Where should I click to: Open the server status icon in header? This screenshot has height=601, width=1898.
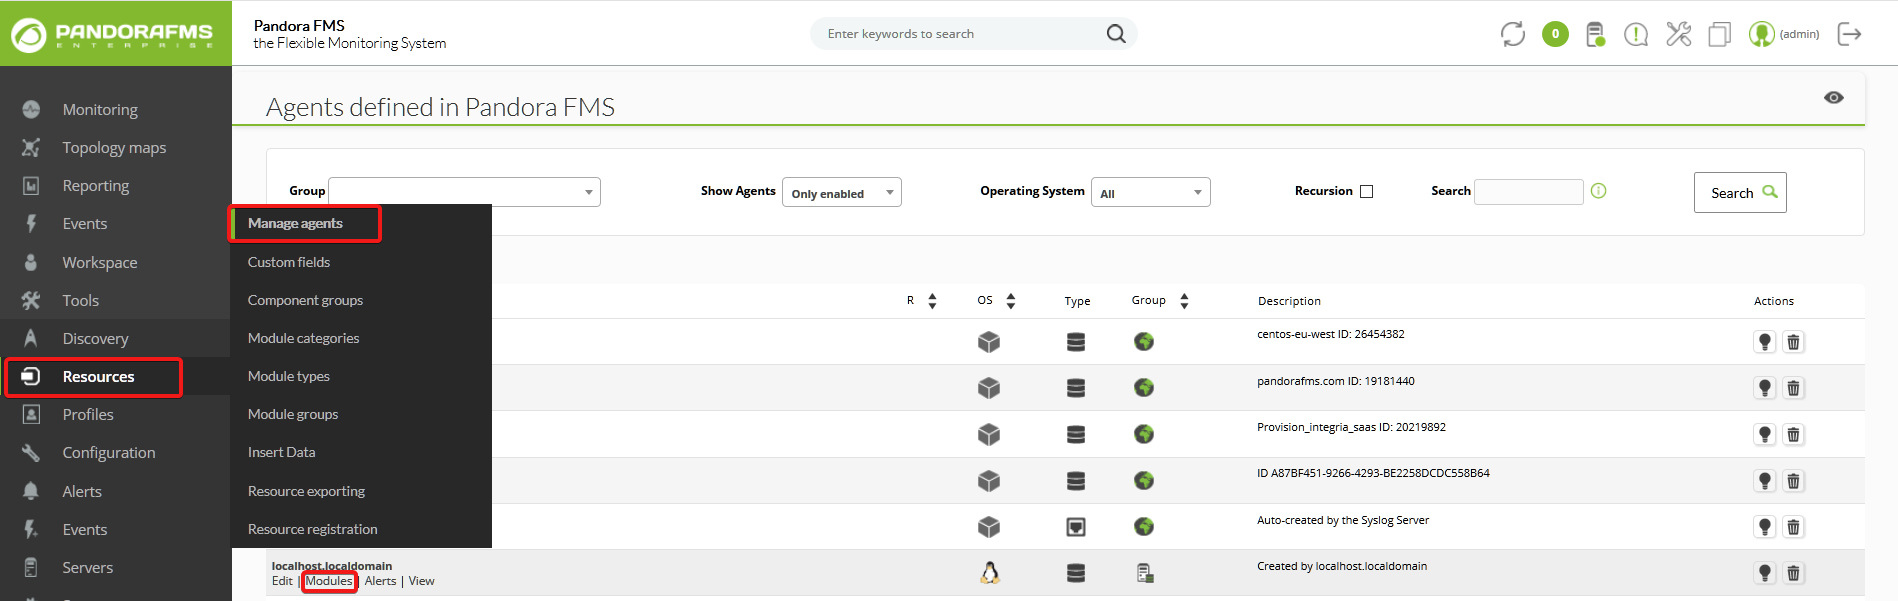point(1596,34)
